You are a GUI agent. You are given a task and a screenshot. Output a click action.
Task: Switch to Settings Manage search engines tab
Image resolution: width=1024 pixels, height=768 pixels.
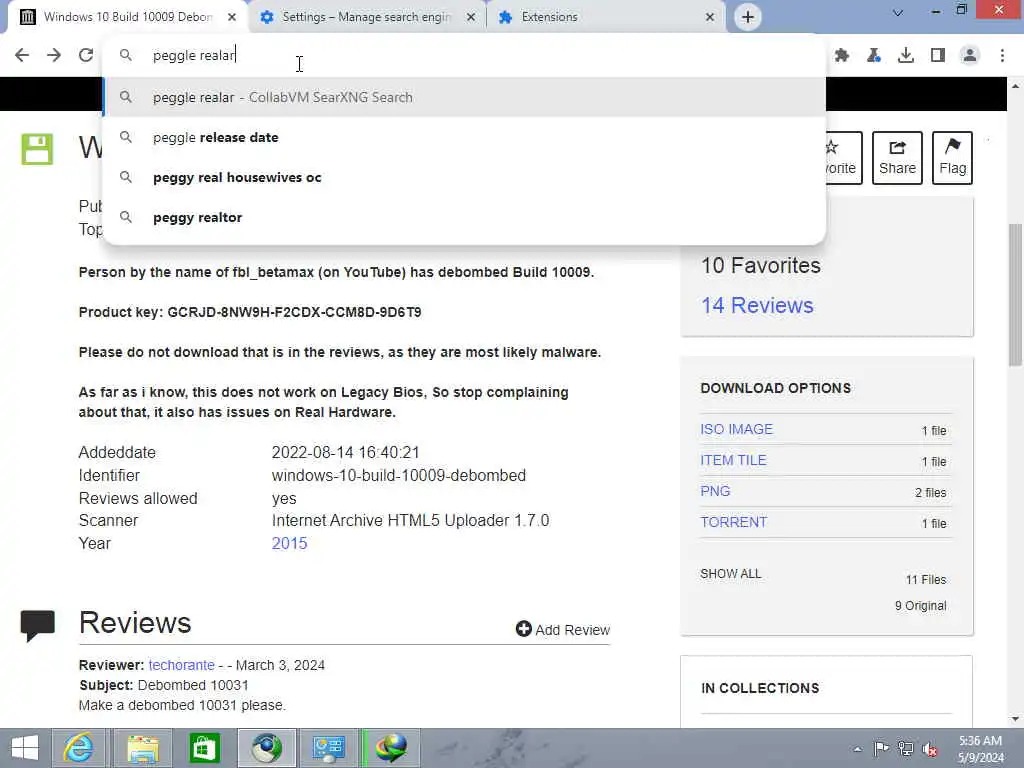click(367, 17)
